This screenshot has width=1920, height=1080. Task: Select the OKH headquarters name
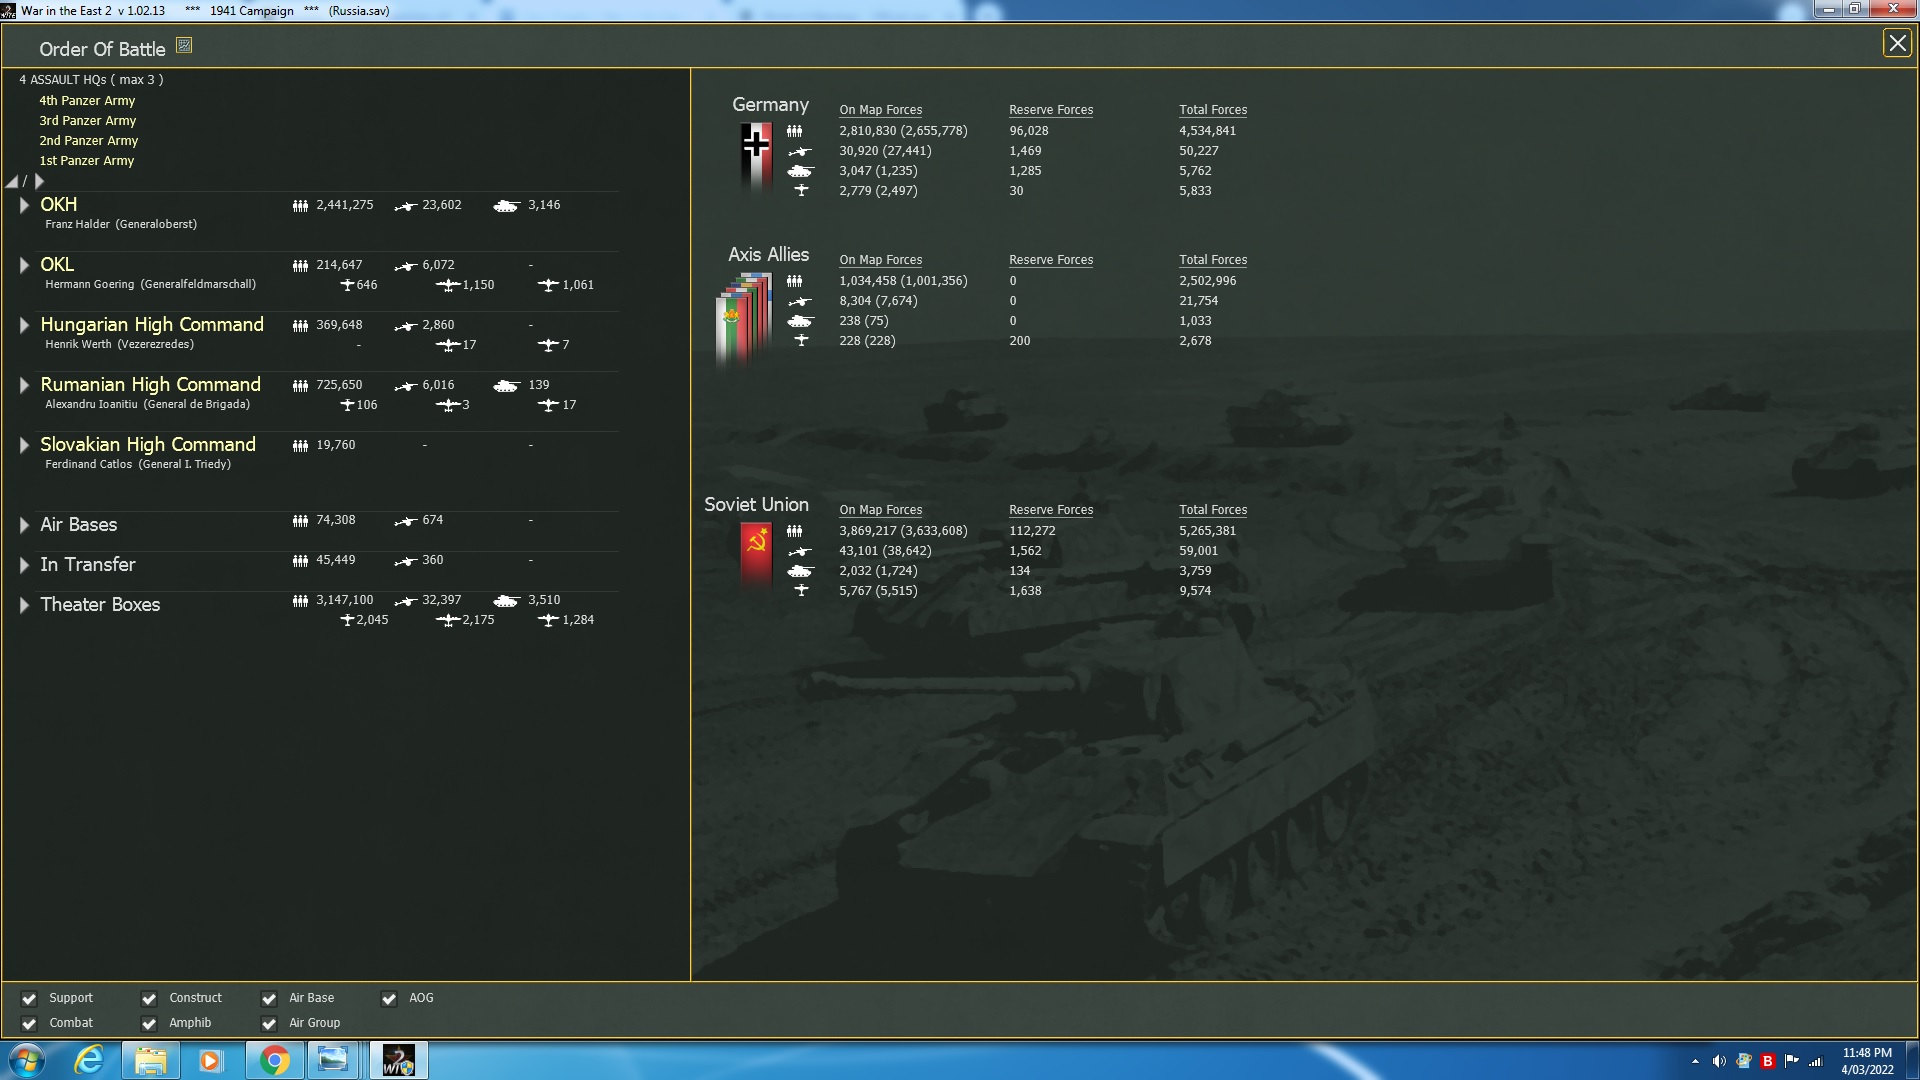(x=59, y=205)
